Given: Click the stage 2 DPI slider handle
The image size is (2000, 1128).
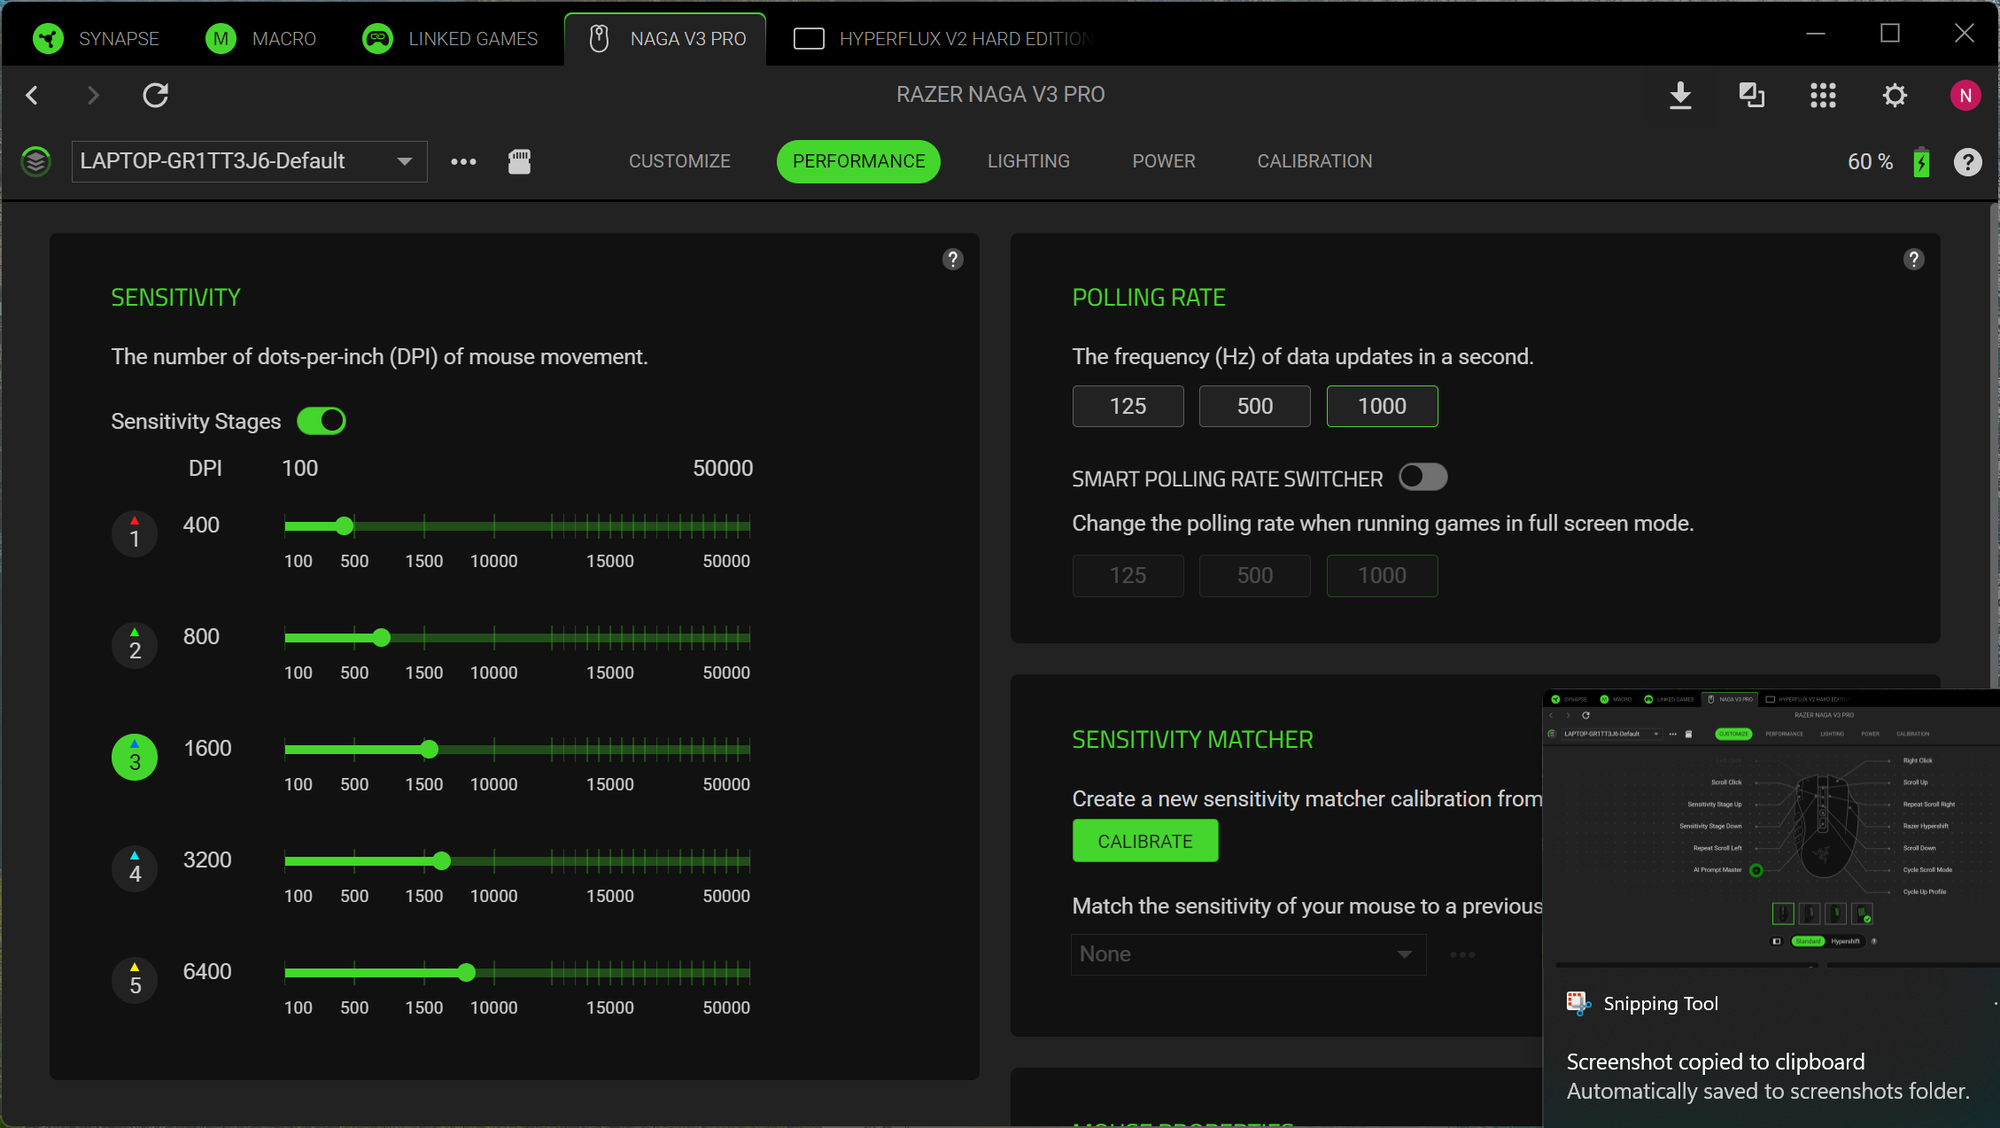Looking at the screenshot, I should [381, 638].
